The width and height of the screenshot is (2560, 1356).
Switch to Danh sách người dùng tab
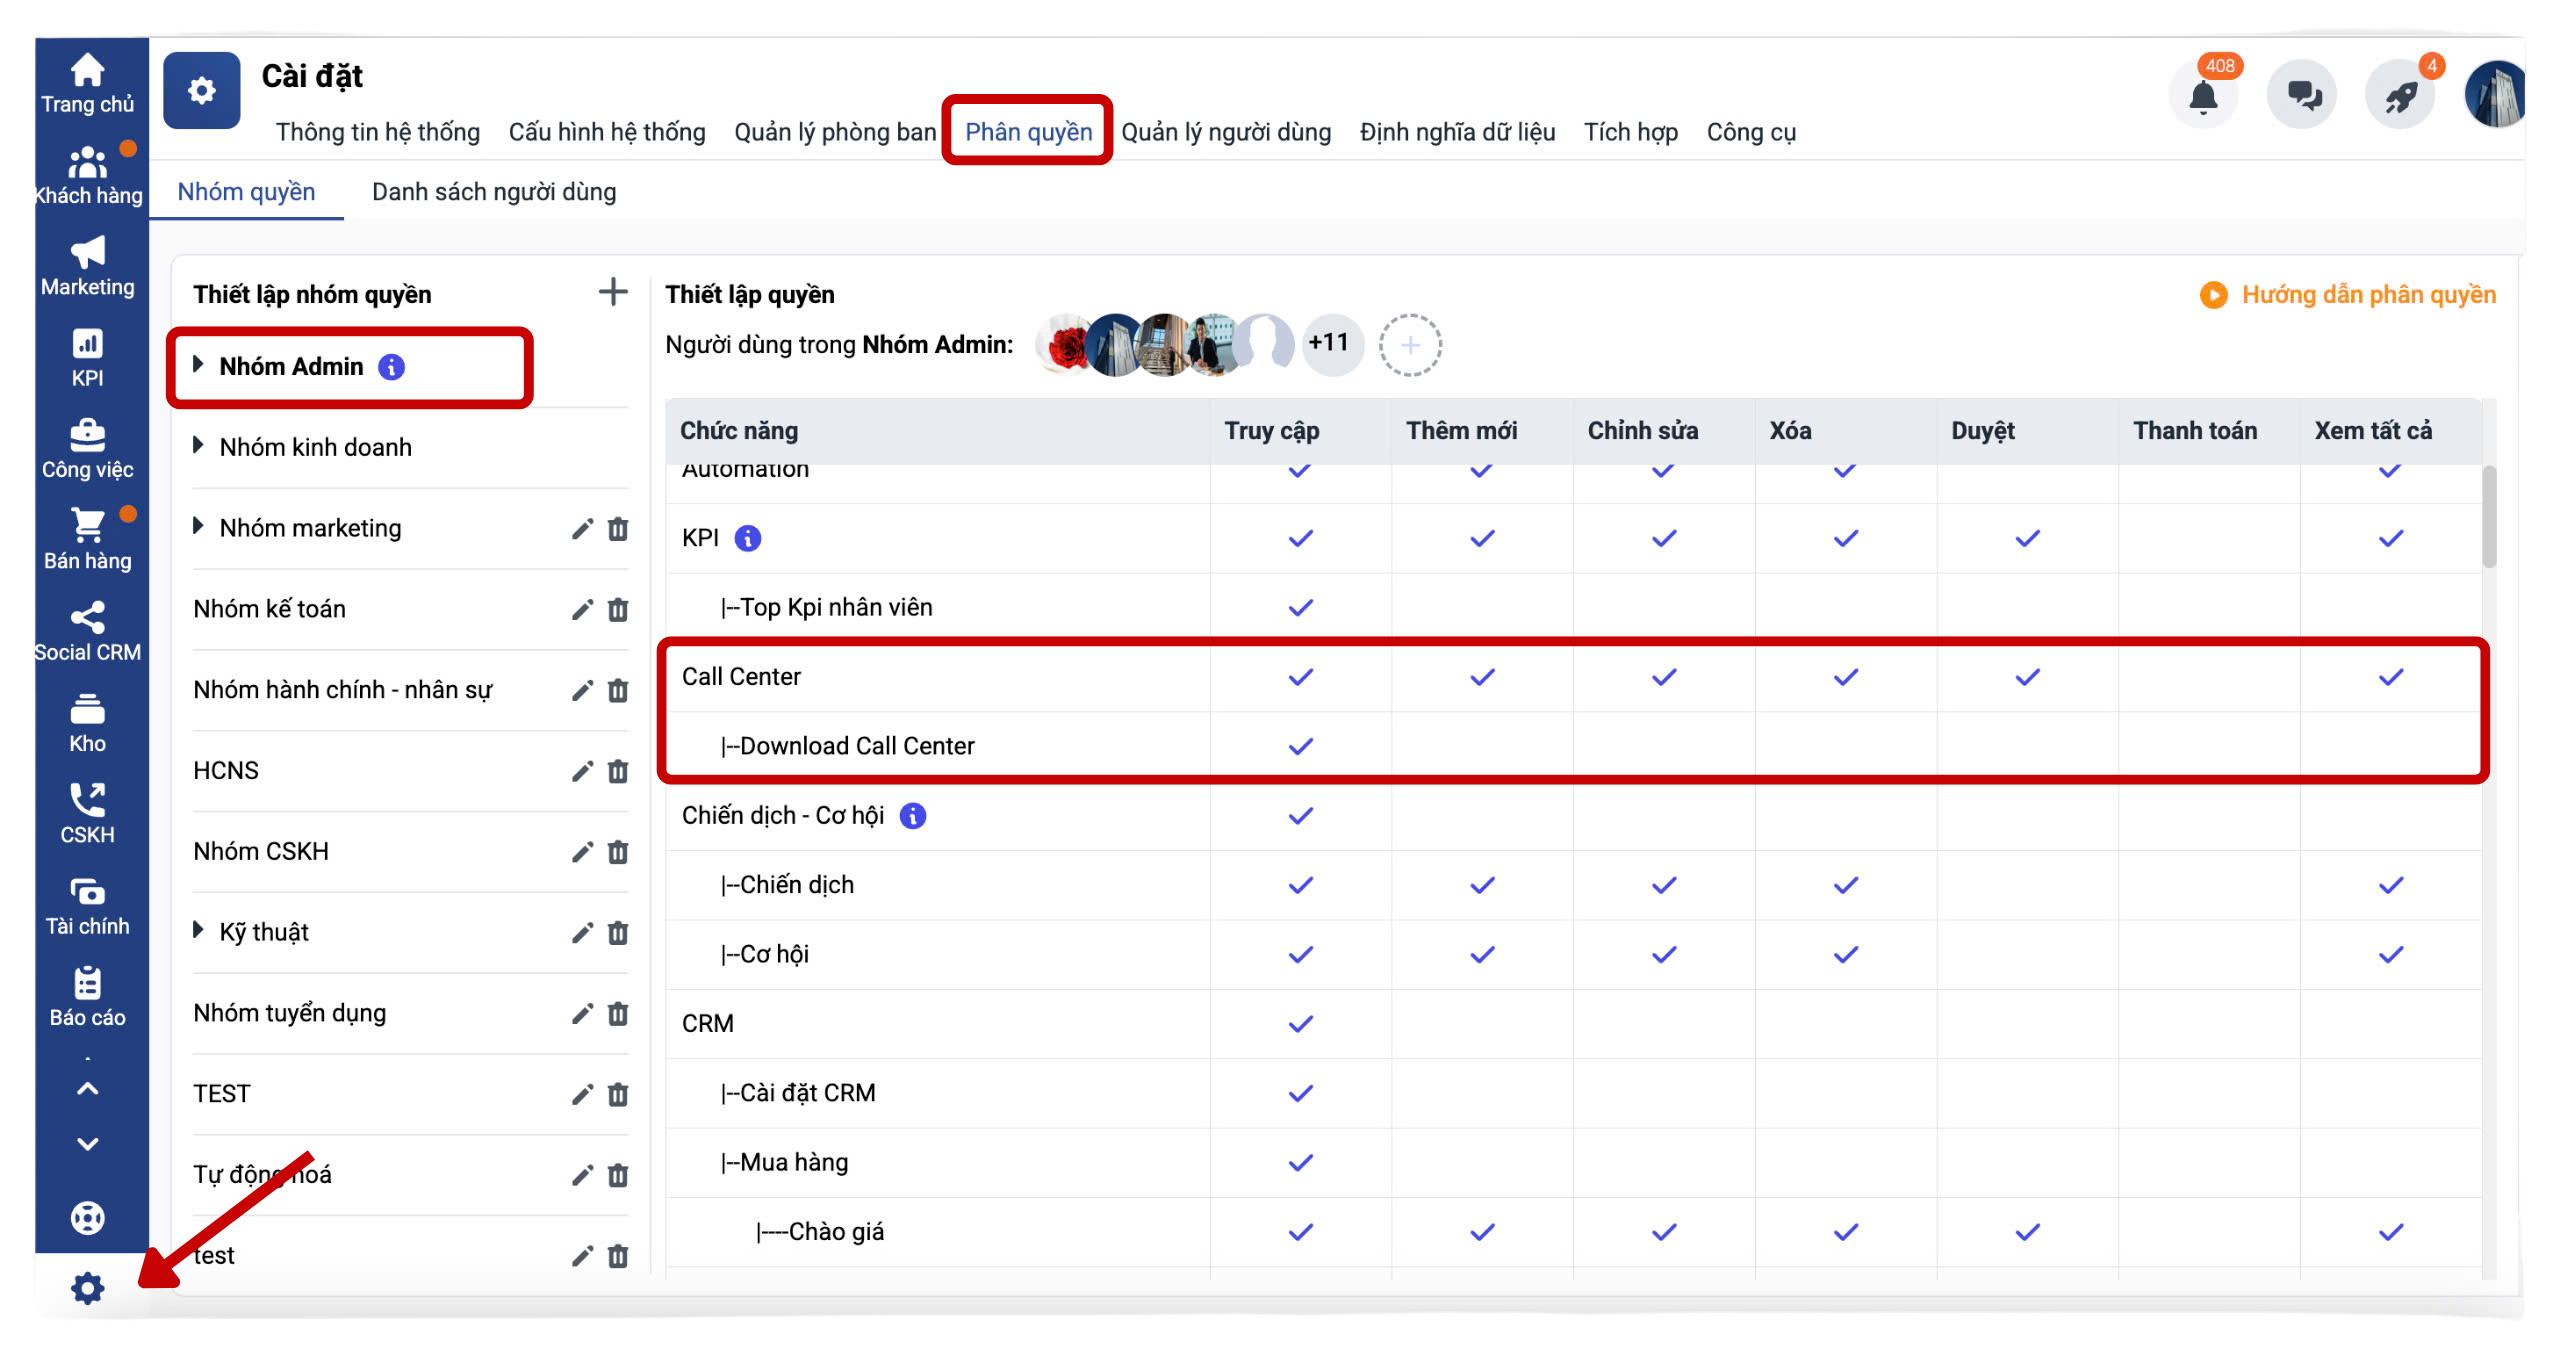click(x=494, y=192)
